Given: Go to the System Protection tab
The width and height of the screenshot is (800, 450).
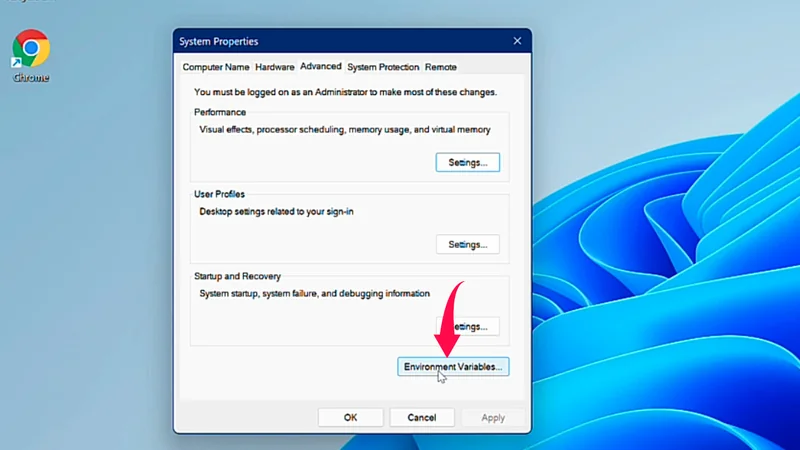Looking at the screenshot, I should coord(383,67).
